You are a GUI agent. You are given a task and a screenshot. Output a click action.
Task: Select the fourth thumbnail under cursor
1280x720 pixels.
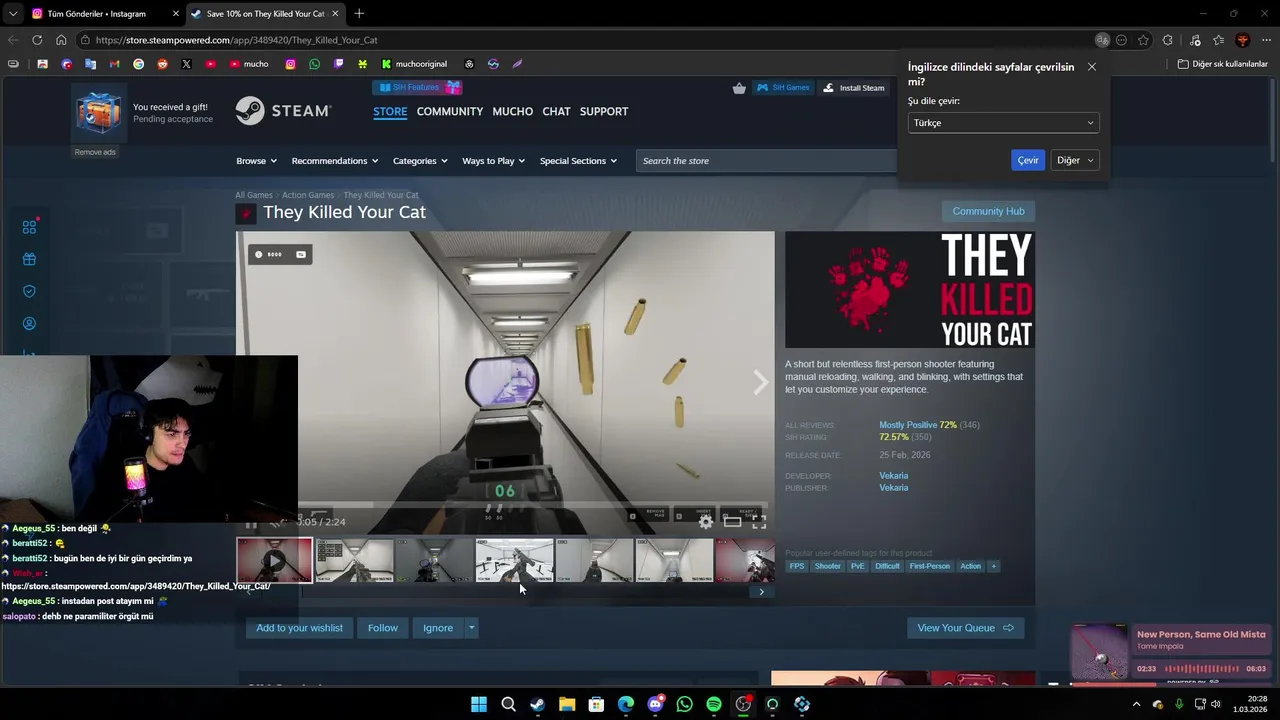pos(515,560)
